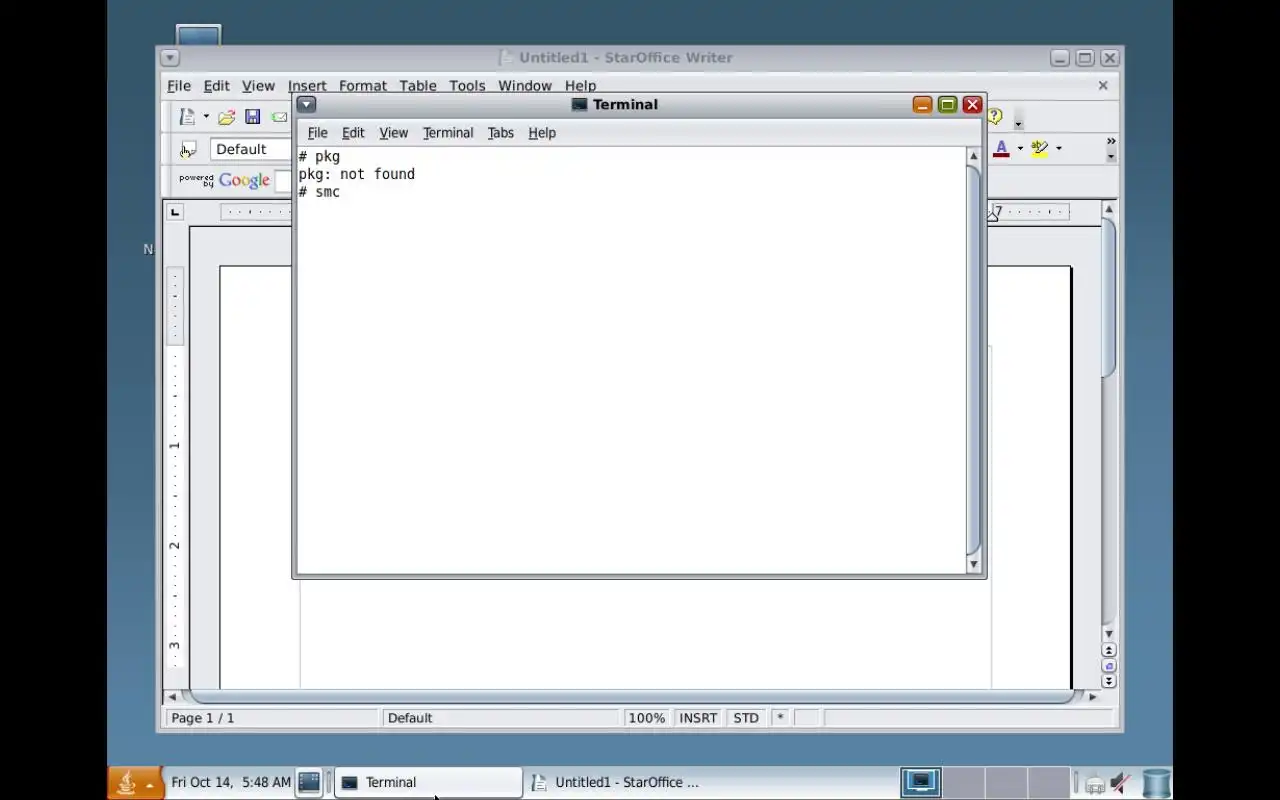Click the Styles and Formatting icon

click(x=188, y=149)
